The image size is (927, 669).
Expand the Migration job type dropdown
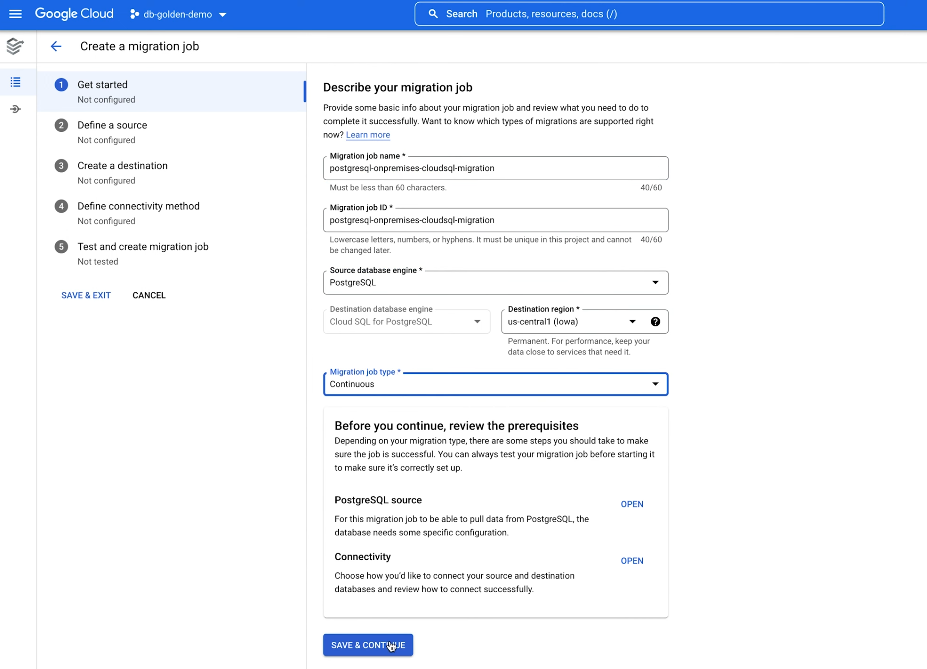pyautogui.click(x=658, y=383)
